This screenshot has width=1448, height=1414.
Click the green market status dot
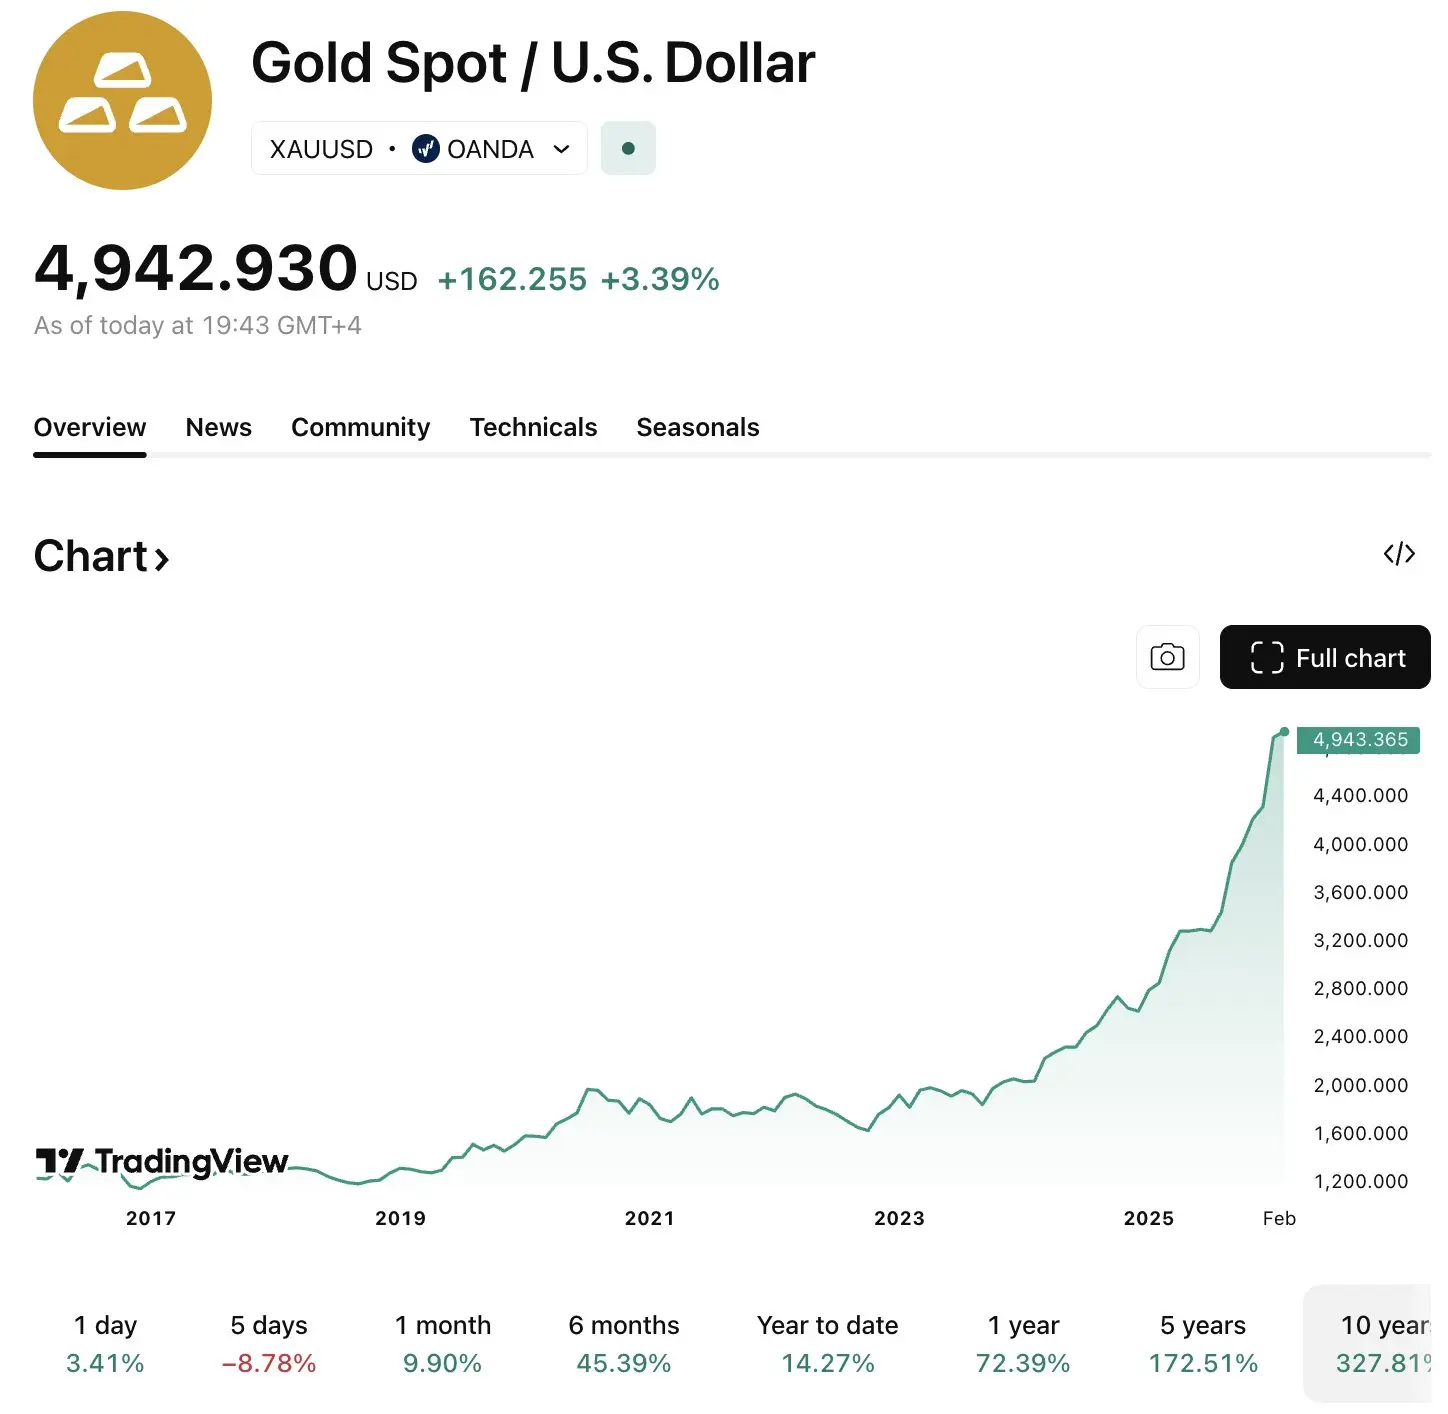628,149
